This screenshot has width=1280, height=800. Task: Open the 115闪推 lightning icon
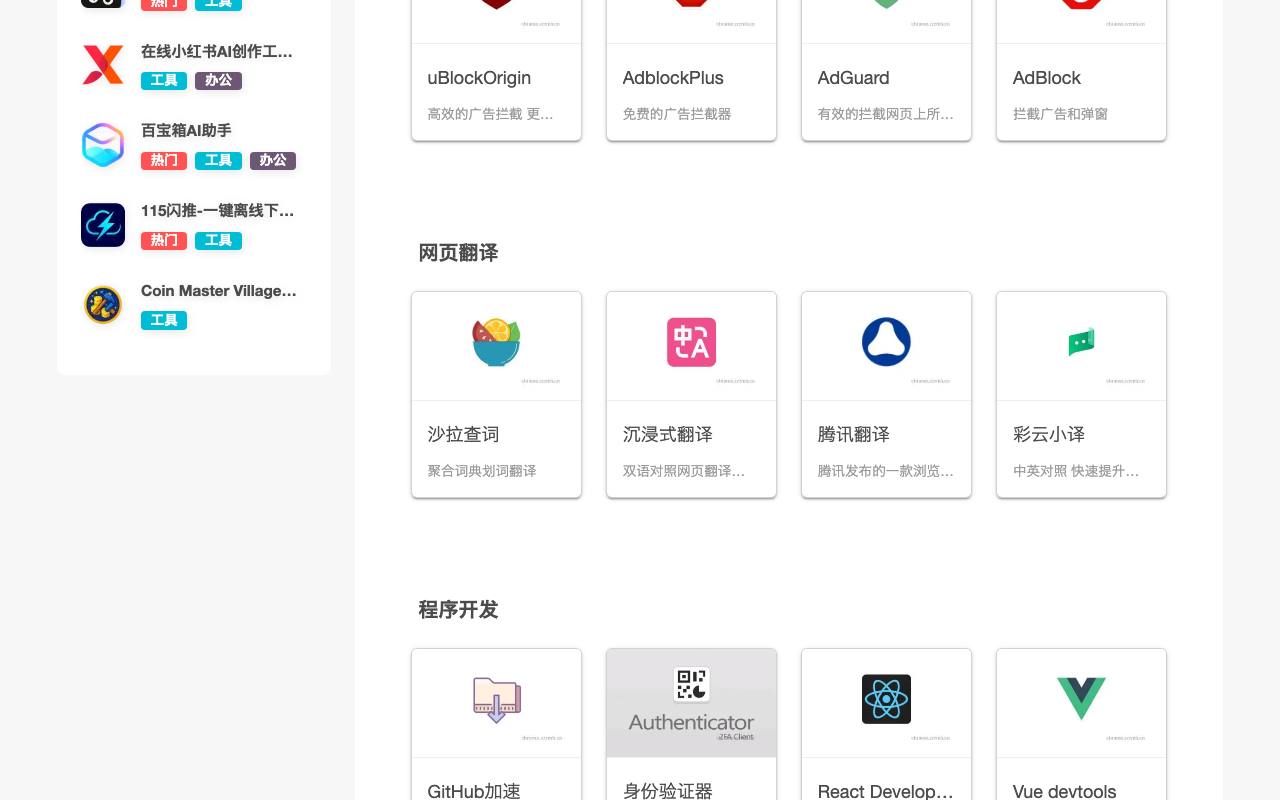pos(103,225)
